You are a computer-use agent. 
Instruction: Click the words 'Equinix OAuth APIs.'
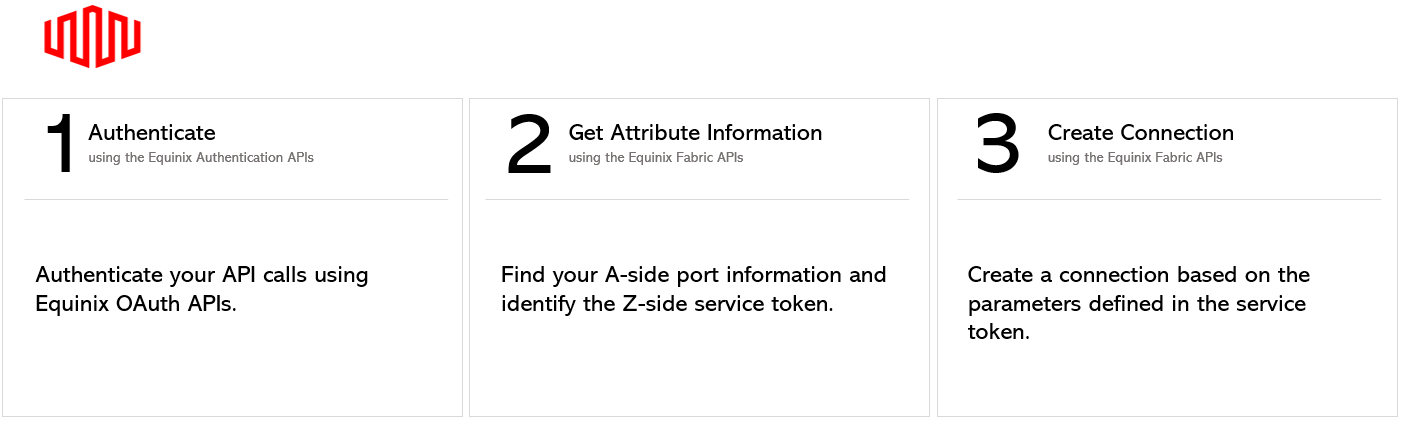click(136, 303)
